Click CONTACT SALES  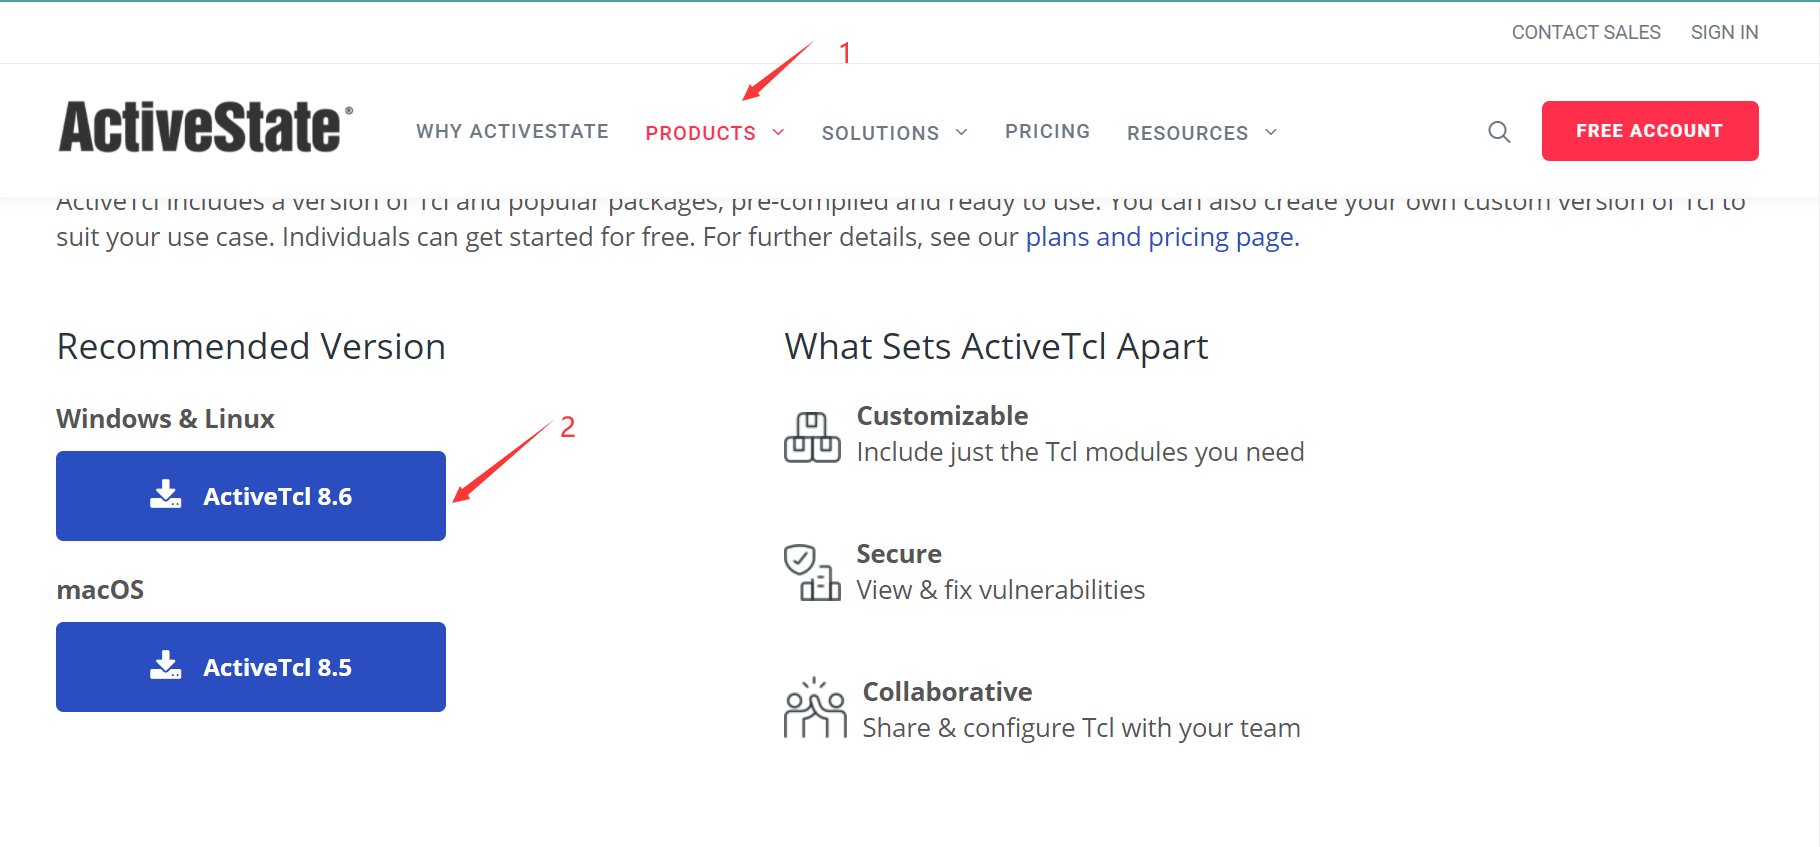[x=1586, y=31]
